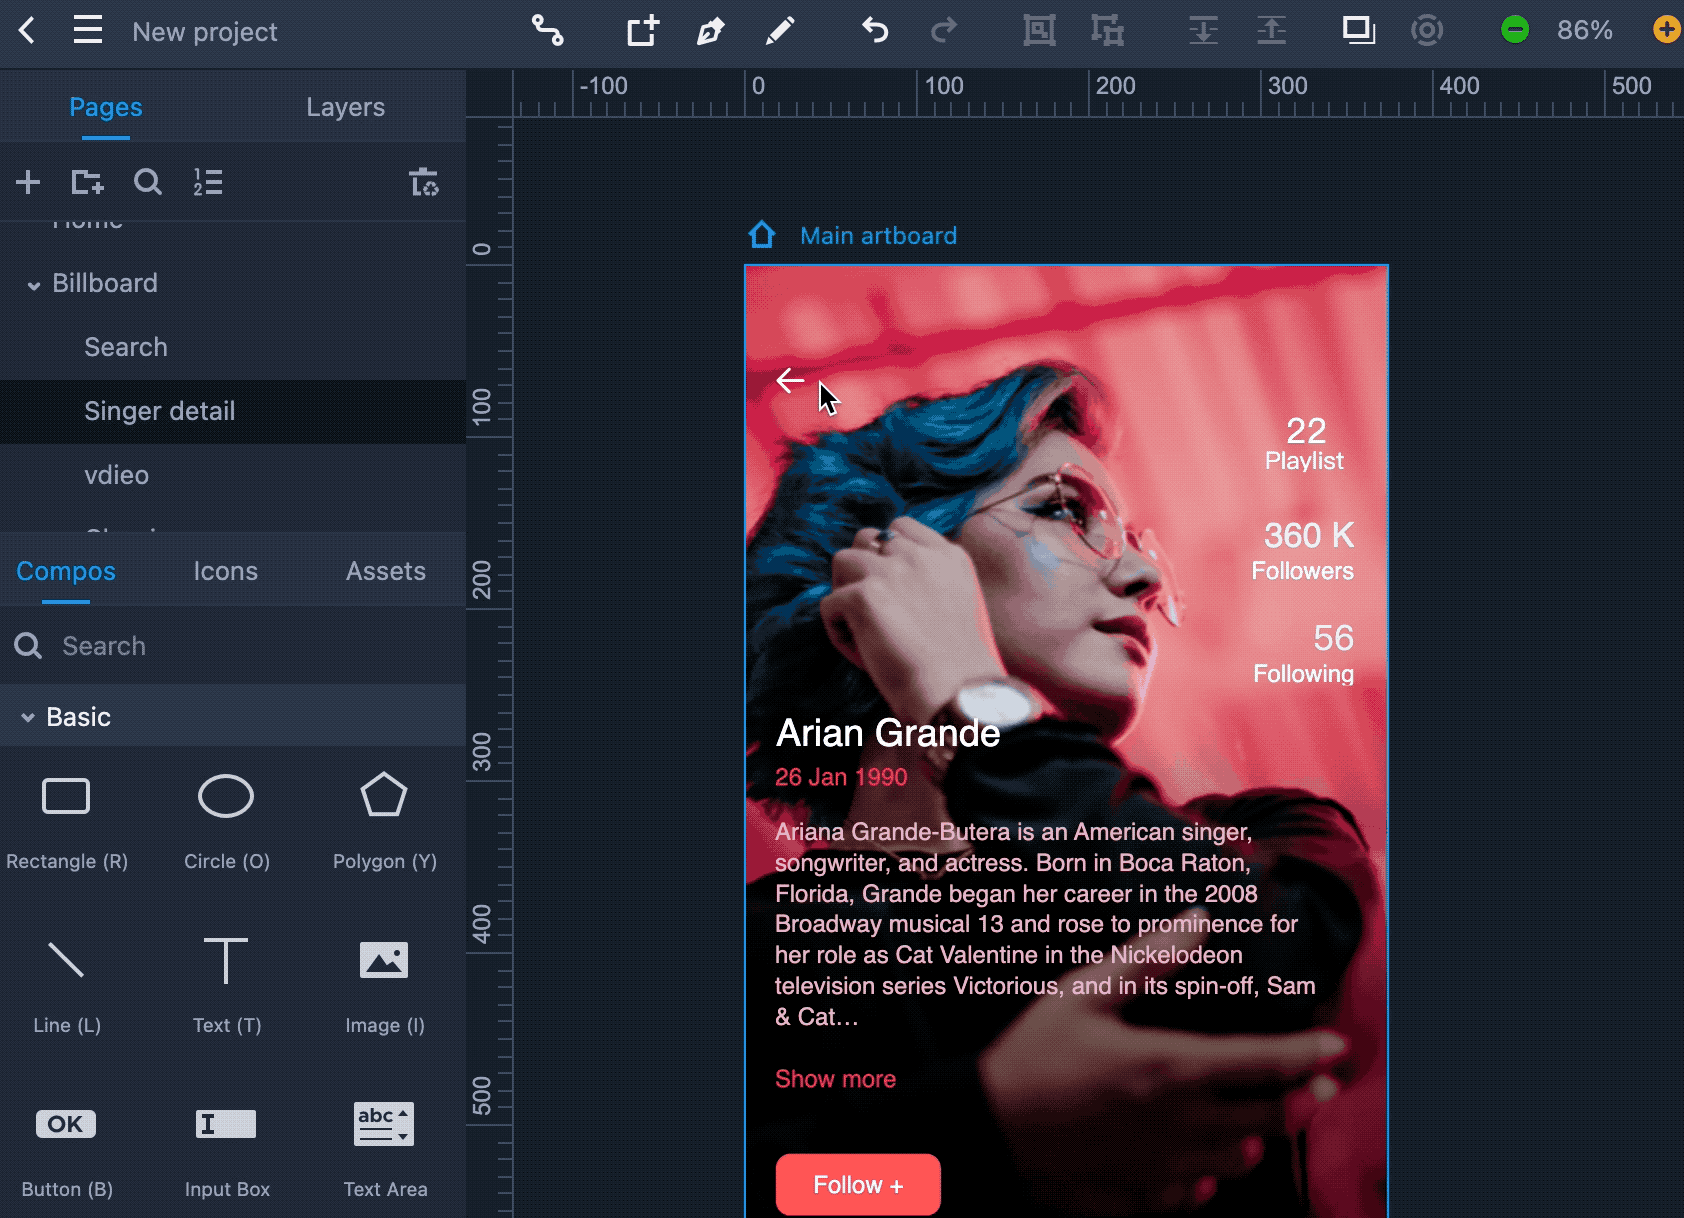Click the Main artboard label
The width and height of the screenshot is (1684, 1218).
[878, 236]
